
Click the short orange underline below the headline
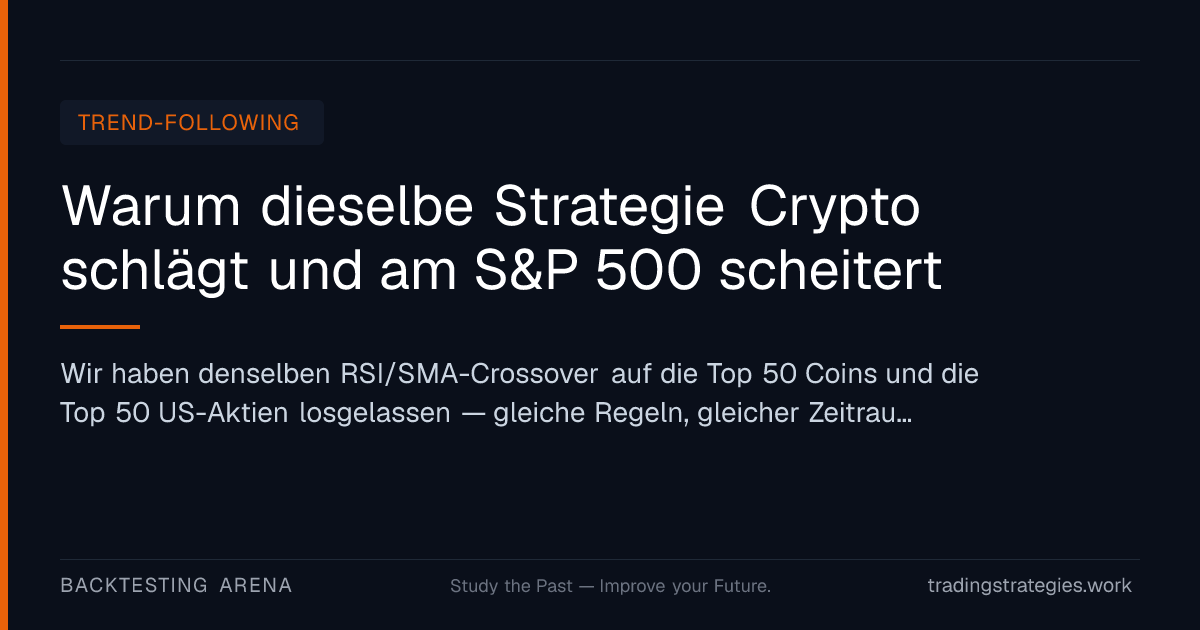pos(100,326)
